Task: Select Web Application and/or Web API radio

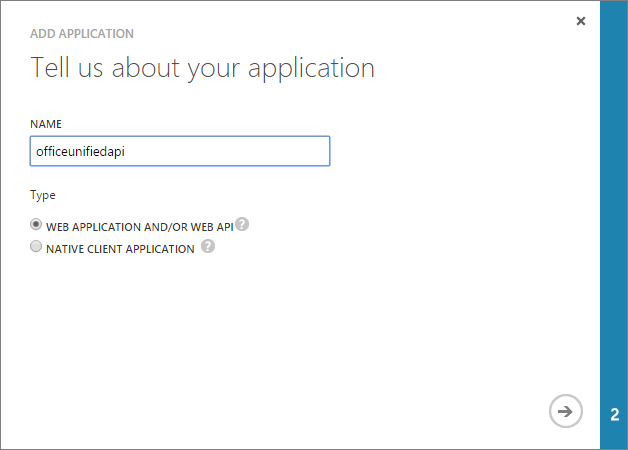Action: pos(36,224)
